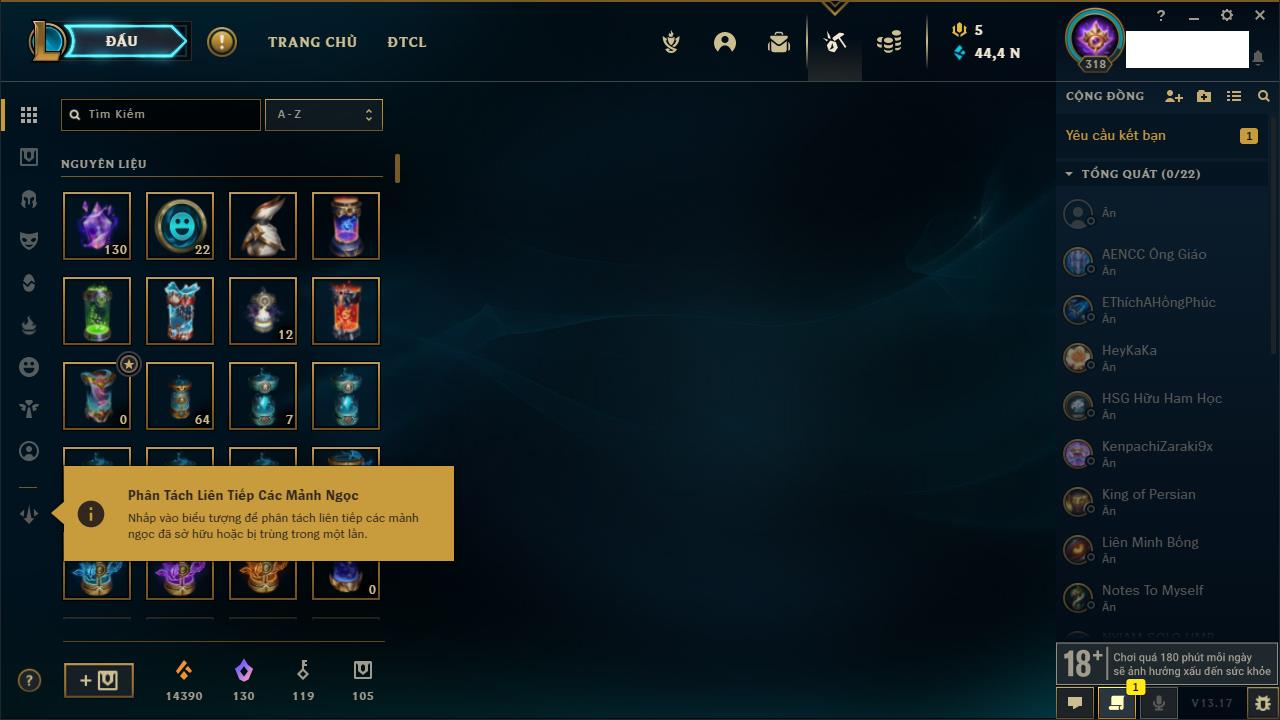Toggle the notifications bell icon
Screen dimensions: 1280x720
pos(1258,58)
